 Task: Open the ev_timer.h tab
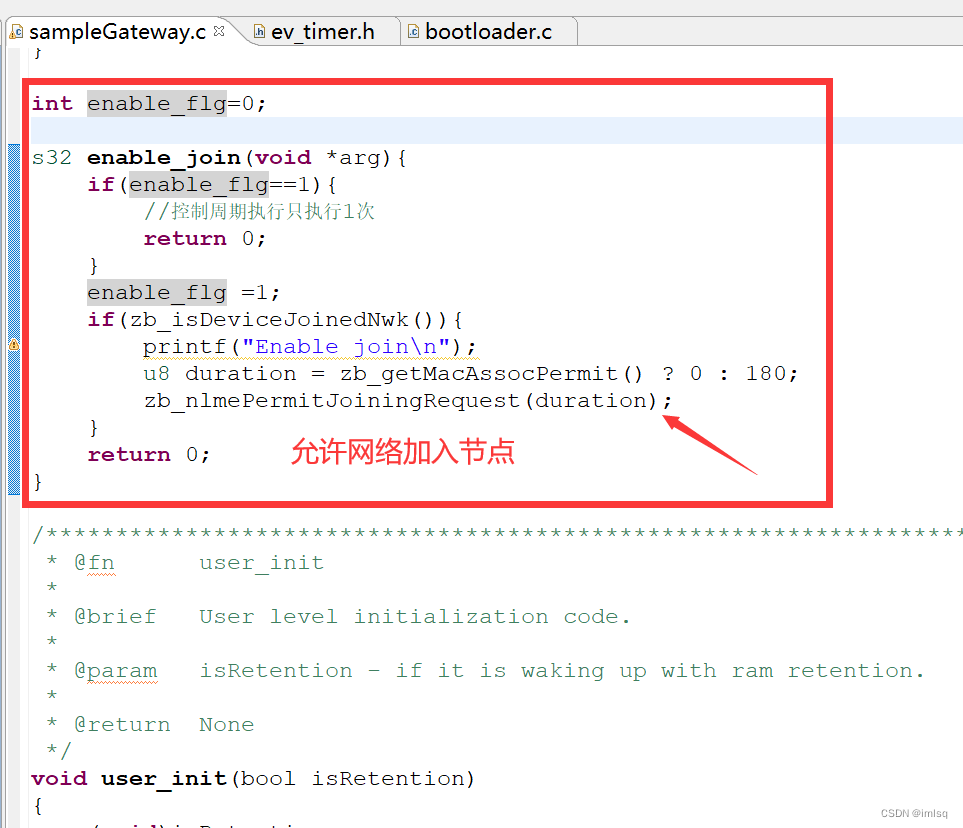322,31
